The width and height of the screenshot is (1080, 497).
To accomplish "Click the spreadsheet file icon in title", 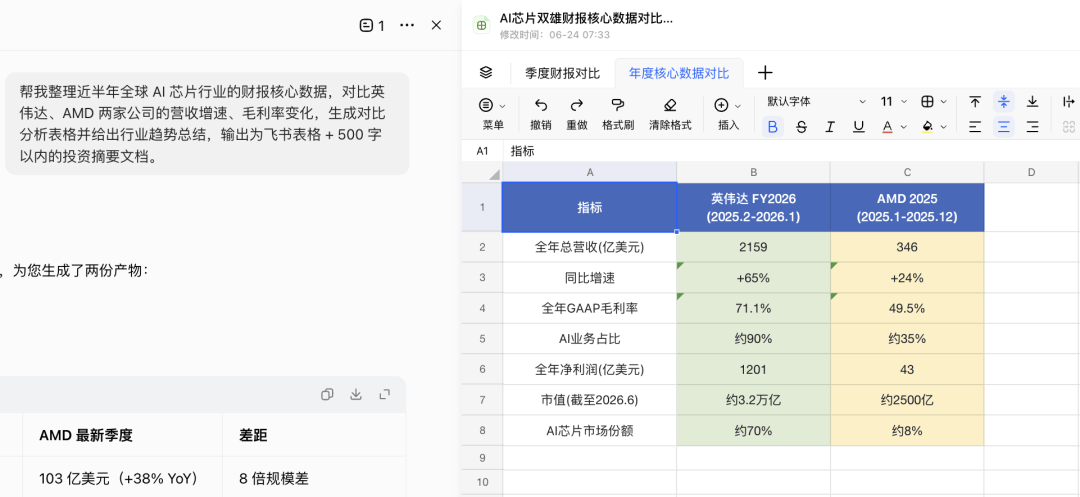I will pos(481,25).
